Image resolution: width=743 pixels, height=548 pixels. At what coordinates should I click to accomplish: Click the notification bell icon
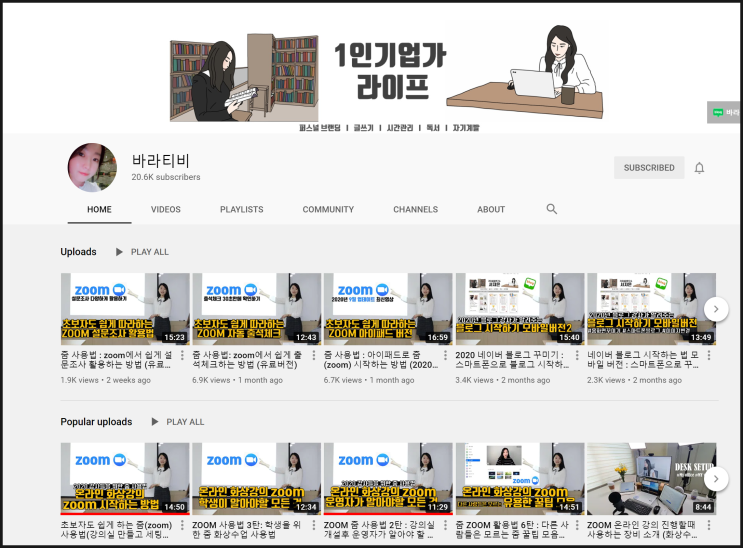699,168
